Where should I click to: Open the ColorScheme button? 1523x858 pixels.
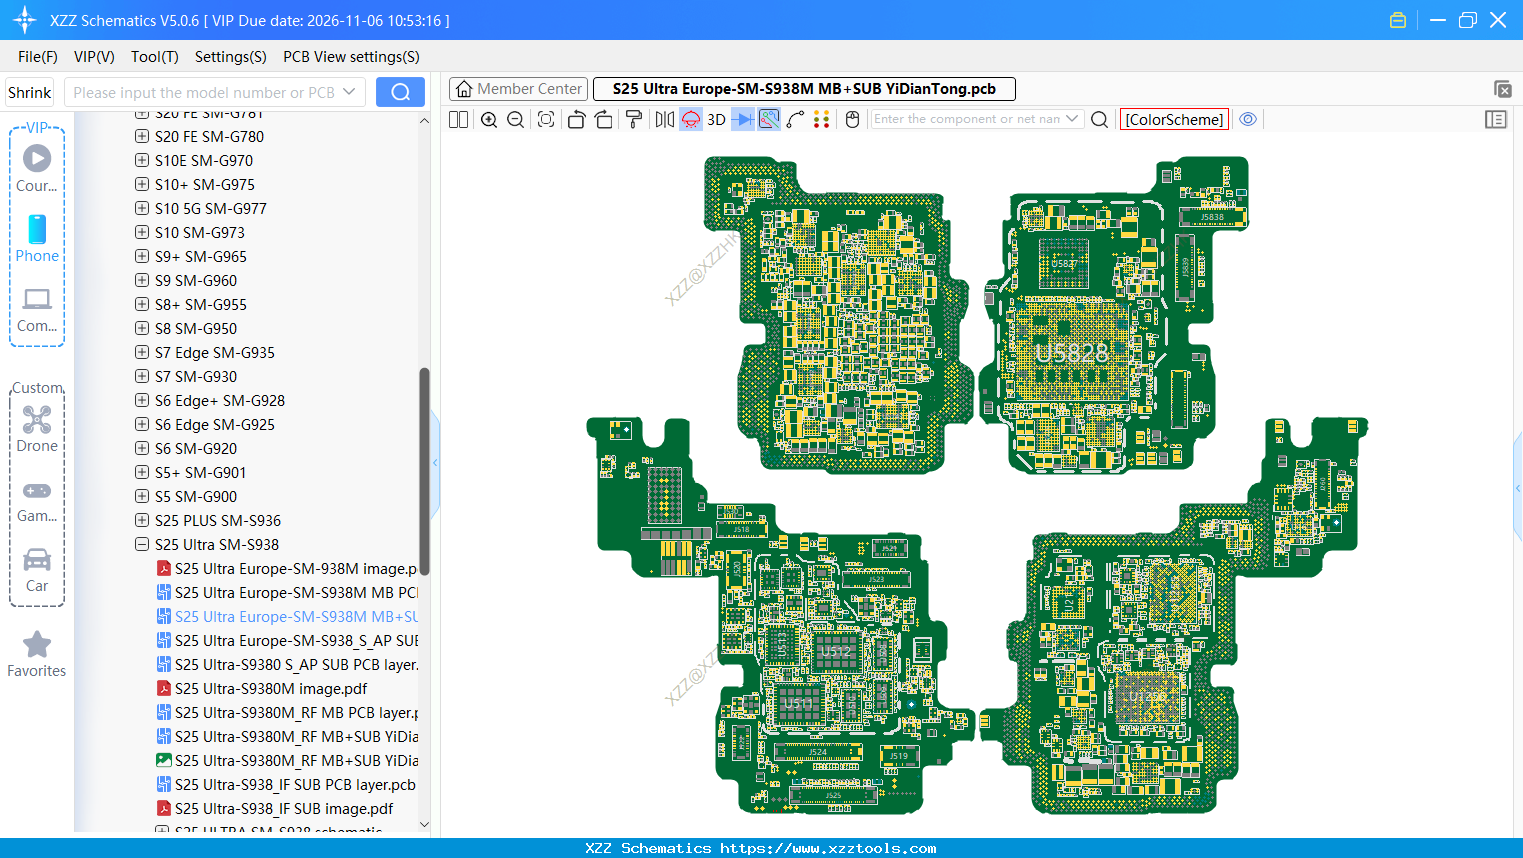(1174, 119)
